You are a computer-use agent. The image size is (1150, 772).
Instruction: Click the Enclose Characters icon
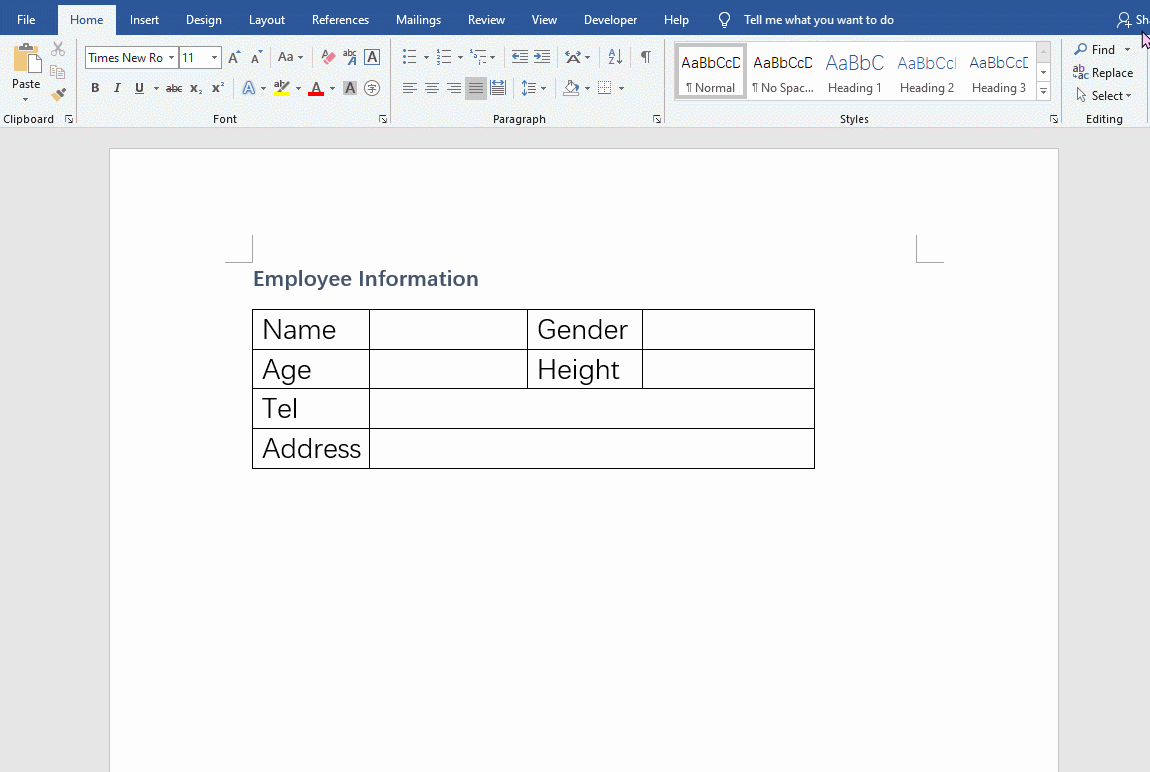click(x=372, y=89)
